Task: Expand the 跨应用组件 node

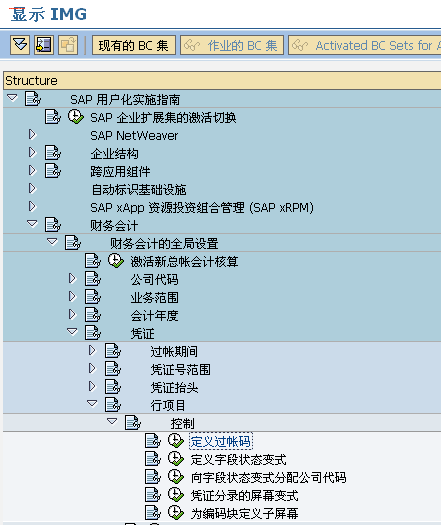Action: (32, 171)
